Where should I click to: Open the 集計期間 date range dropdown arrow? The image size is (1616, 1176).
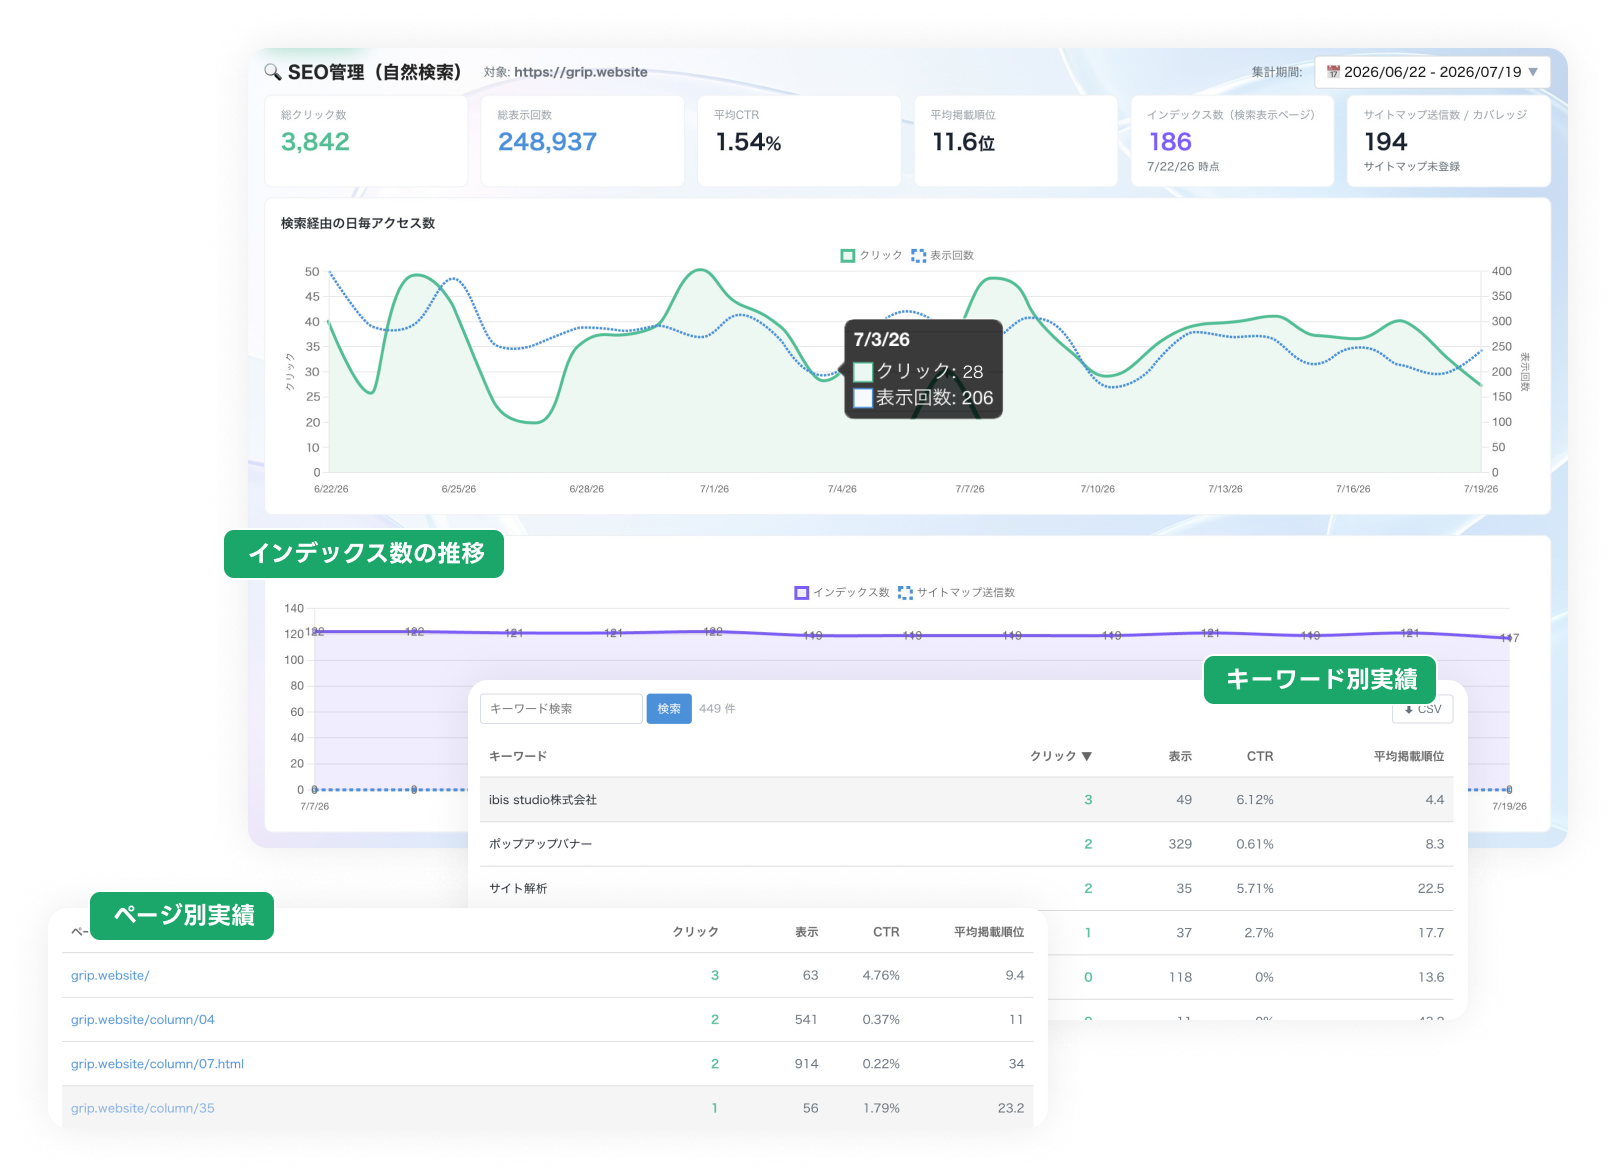pyautogui.click(x=1533, y=72)
